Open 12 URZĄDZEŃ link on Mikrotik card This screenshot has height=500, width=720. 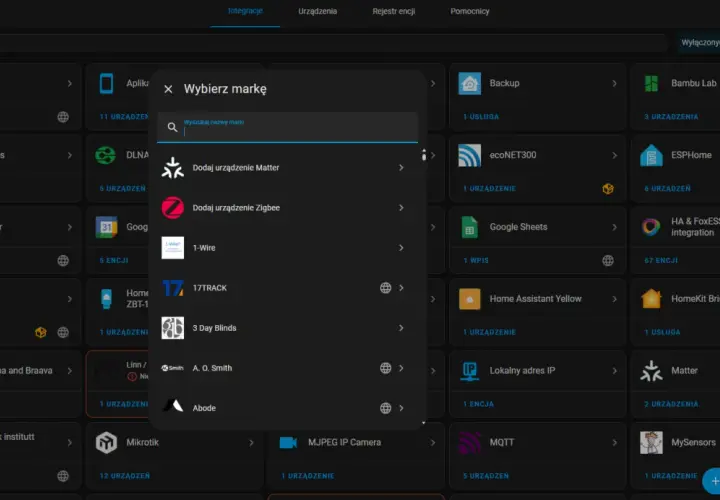pos(124,476)
